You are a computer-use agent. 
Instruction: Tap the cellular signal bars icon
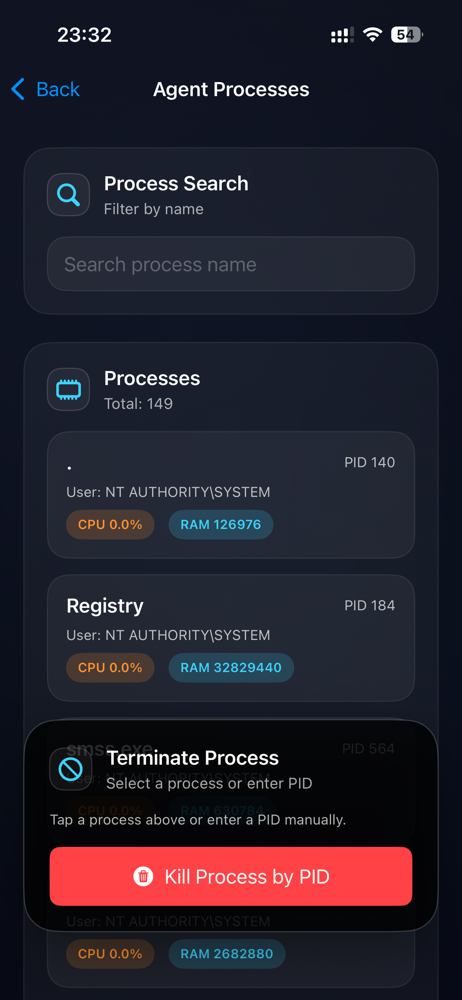tap(342, 35)
